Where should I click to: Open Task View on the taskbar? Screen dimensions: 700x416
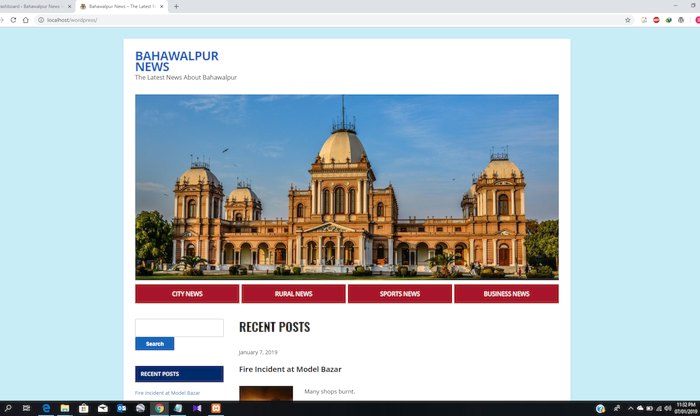(27, 408)
